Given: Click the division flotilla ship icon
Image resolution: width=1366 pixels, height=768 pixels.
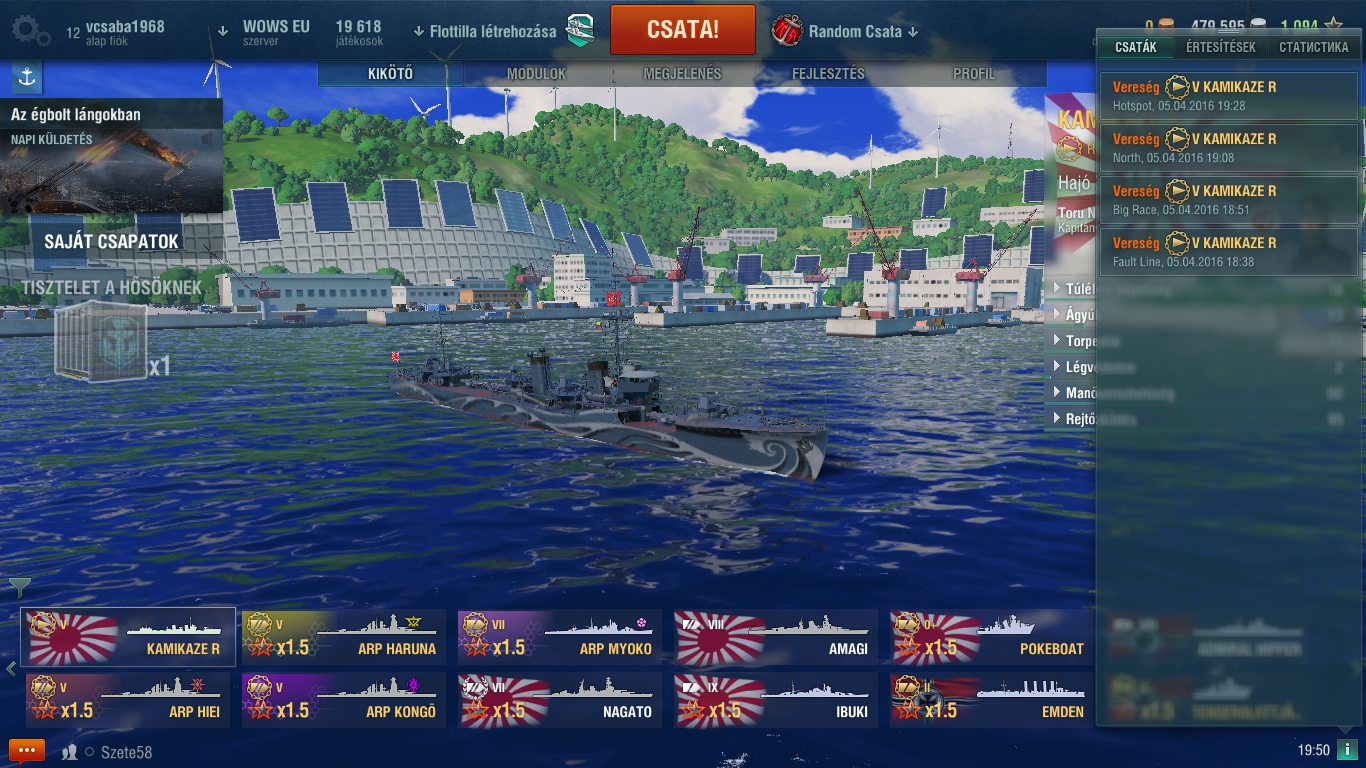Looking at the screenshot, I should coord(580,30).
